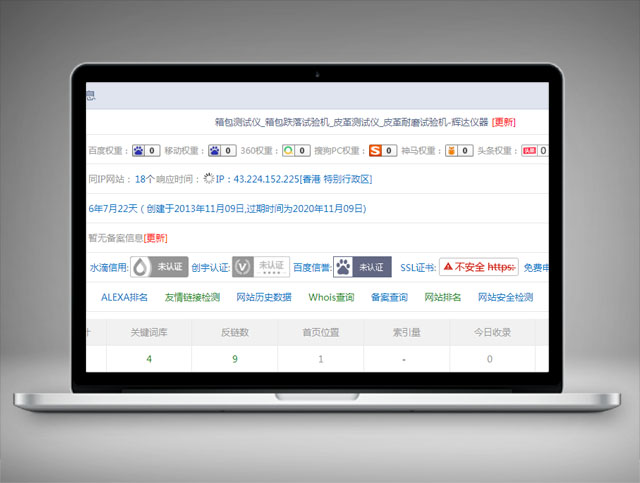Click the 创宇认证 label link

pyautogui.click(x=211, y=268)
